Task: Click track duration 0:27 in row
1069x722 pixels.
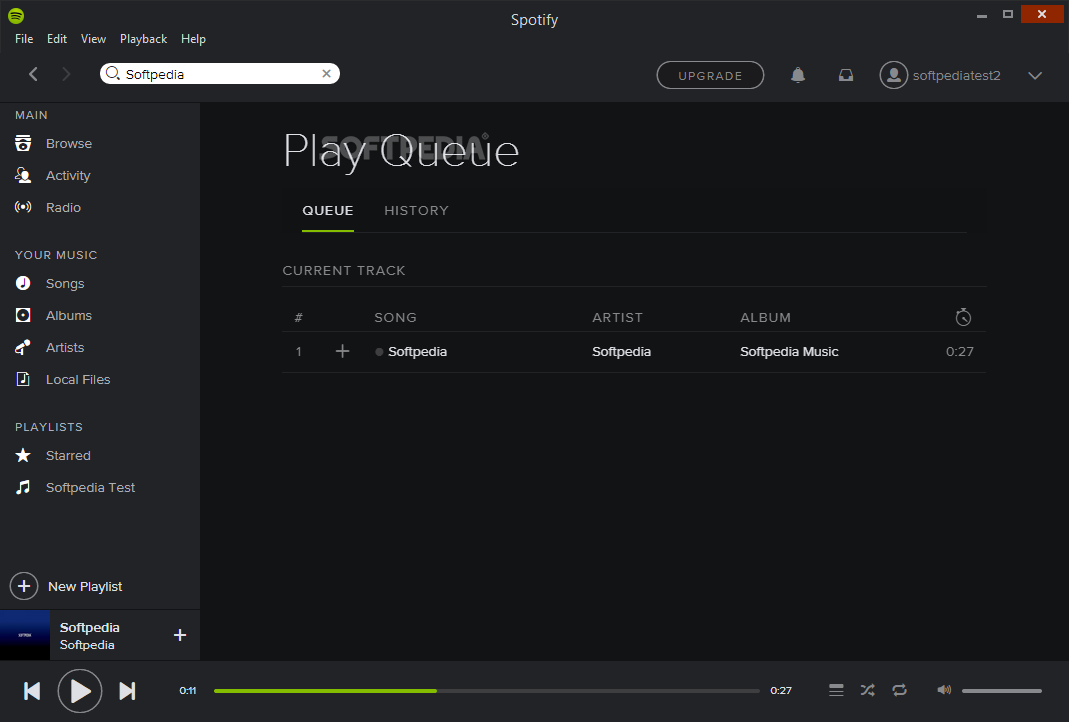Action: point(959,352)
